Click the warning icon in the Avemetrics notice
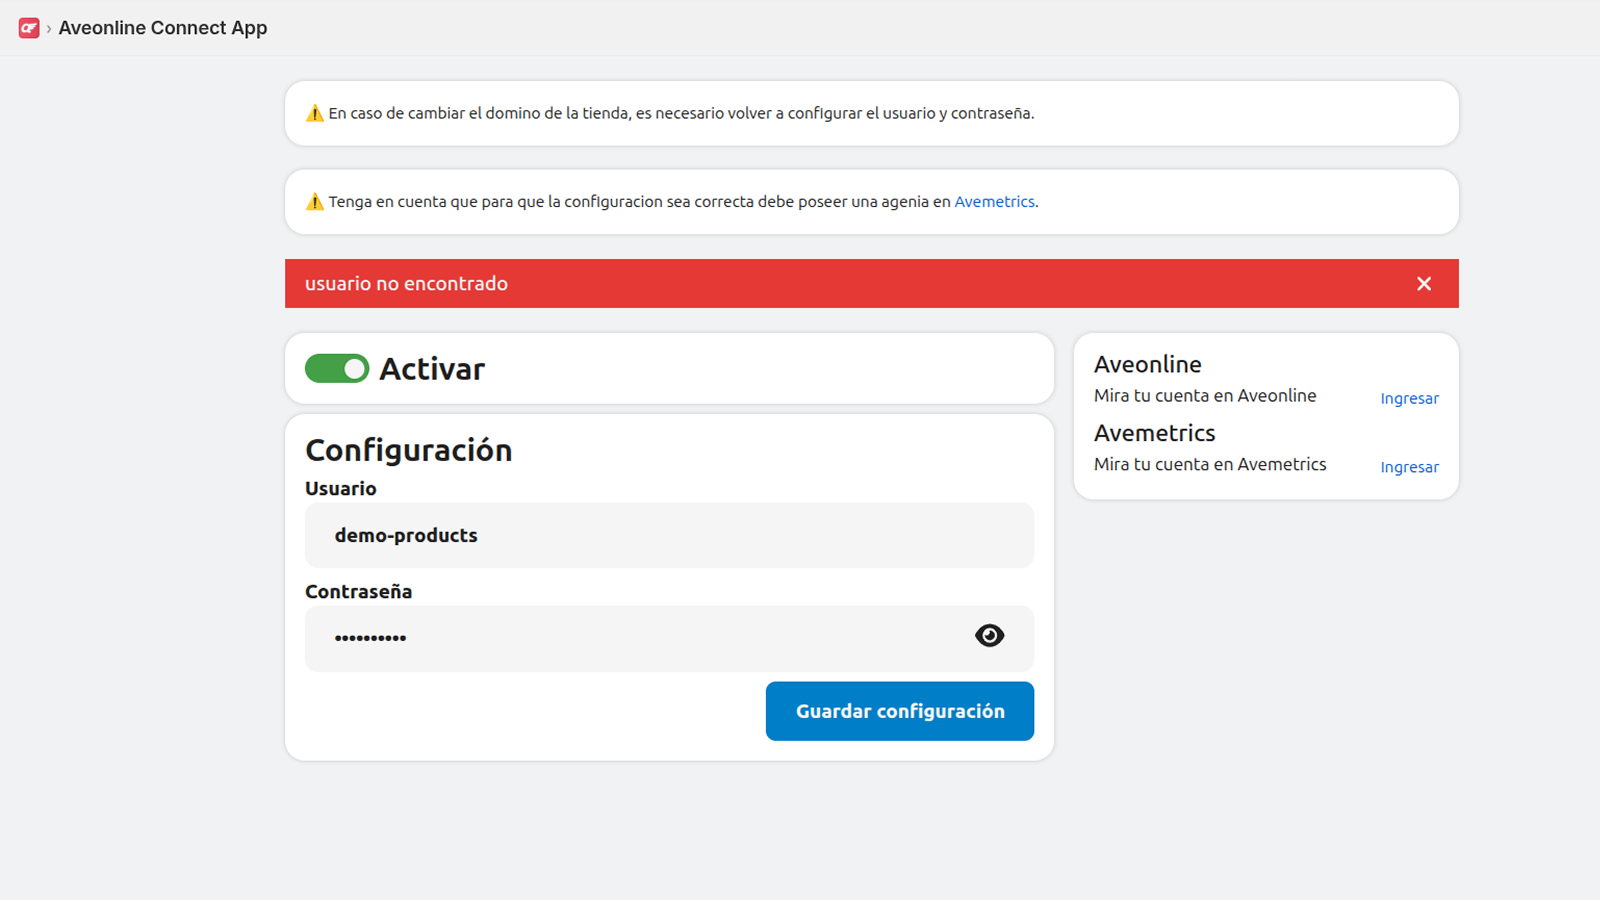The image size is (1600, 900). [314, 201]
